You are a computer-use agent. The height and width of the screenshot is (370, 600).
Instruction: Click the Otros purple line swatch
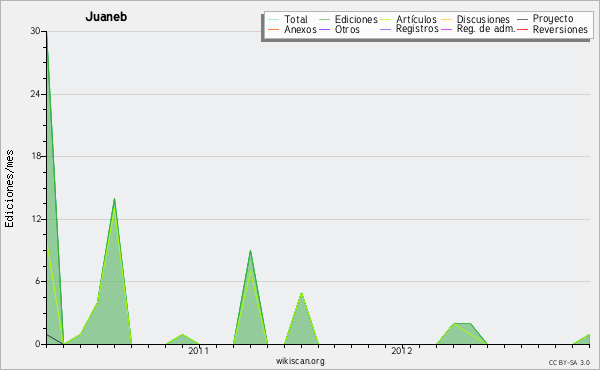324,29
